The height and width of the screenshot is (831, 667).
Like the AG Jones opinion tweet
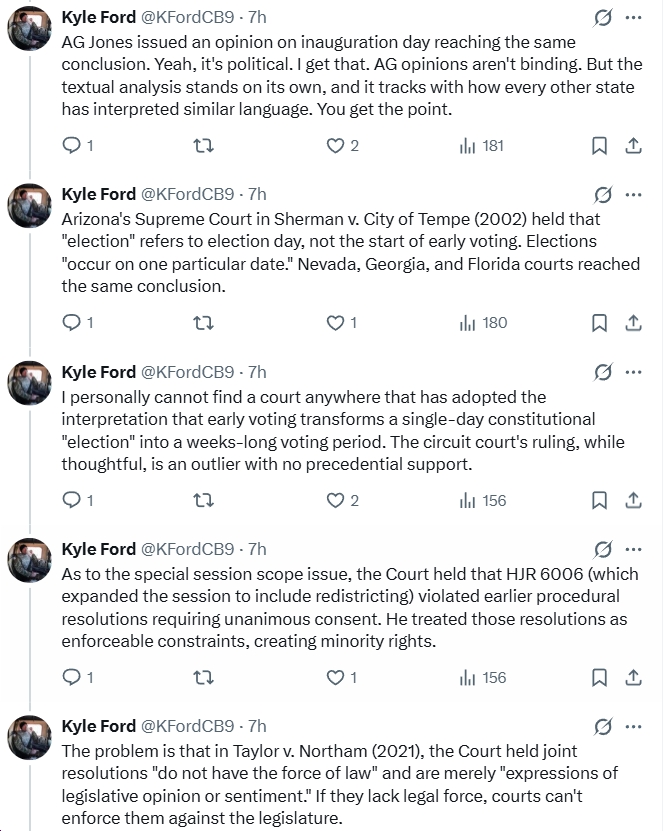336,146
